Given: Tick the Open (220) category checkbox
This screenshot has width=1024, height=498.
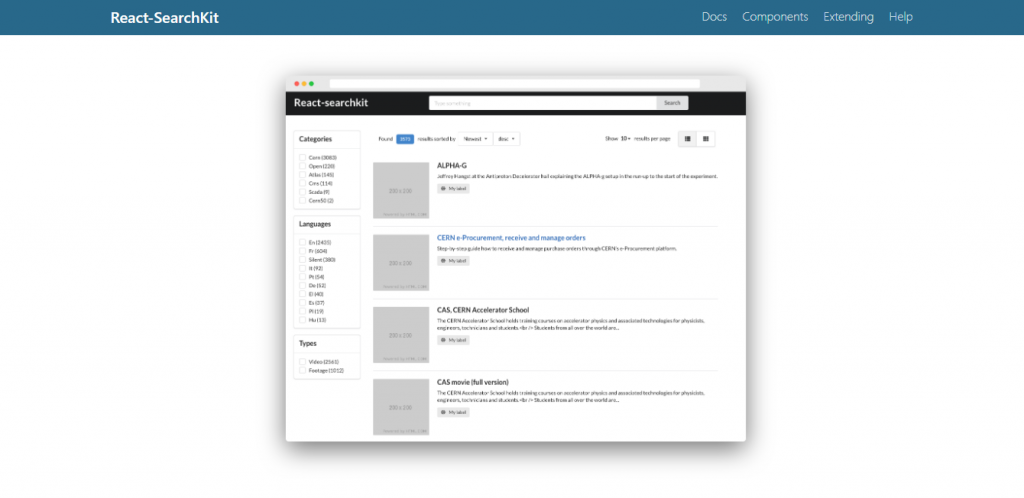Looking at the screenshot, I should pos(302,166).
